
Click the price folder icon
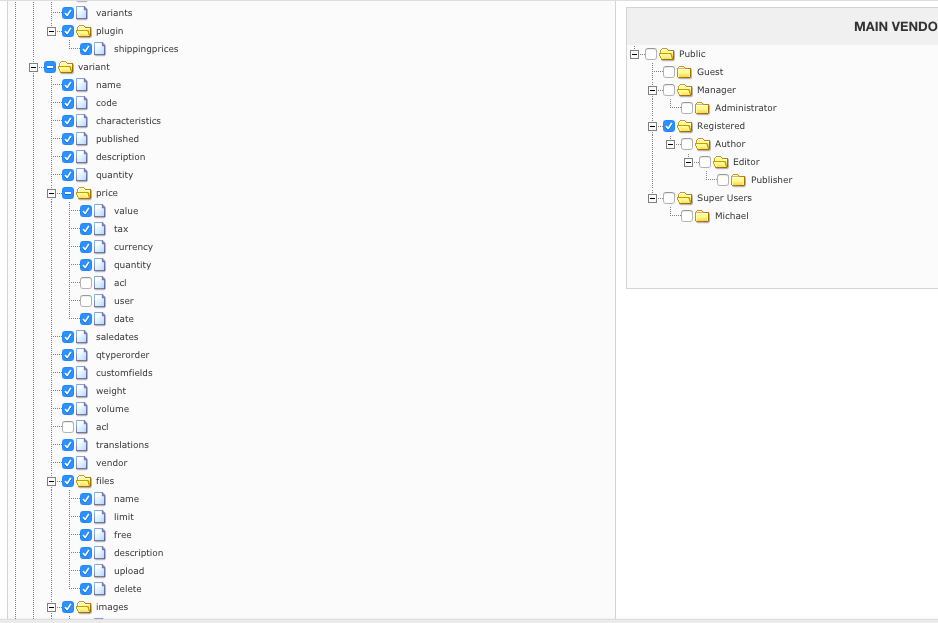(x=84, y=193)
